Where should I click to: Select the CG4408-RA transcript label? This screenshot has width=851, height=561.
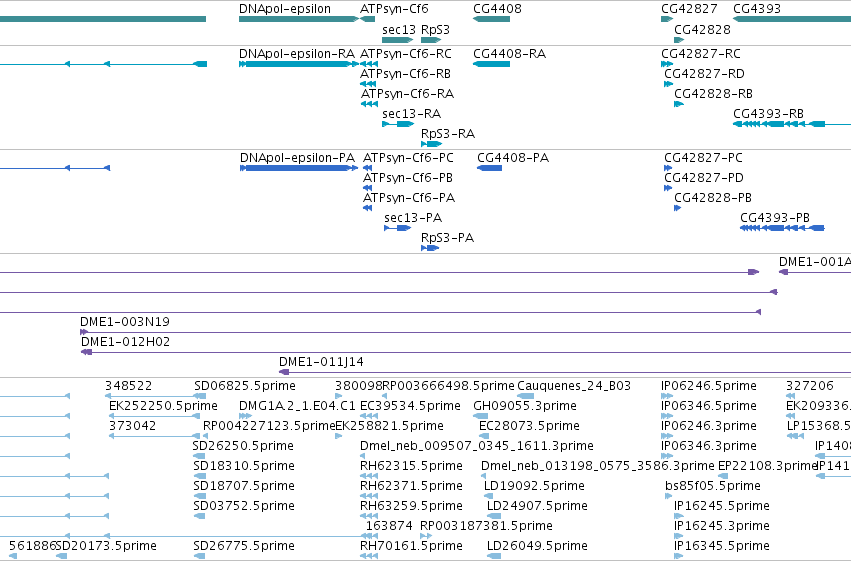(509, 54)
